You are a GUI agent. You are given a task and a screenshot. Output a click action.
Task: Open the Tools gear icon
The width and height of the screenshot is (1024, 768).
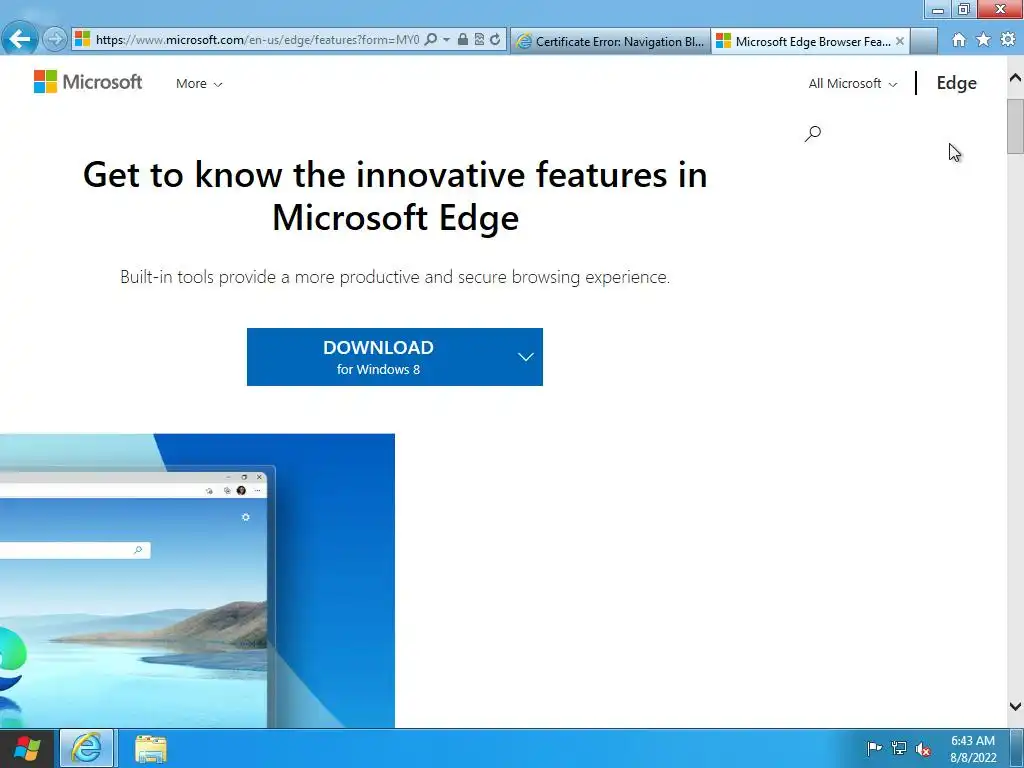pyautogui.click(x=1008, y=40)
